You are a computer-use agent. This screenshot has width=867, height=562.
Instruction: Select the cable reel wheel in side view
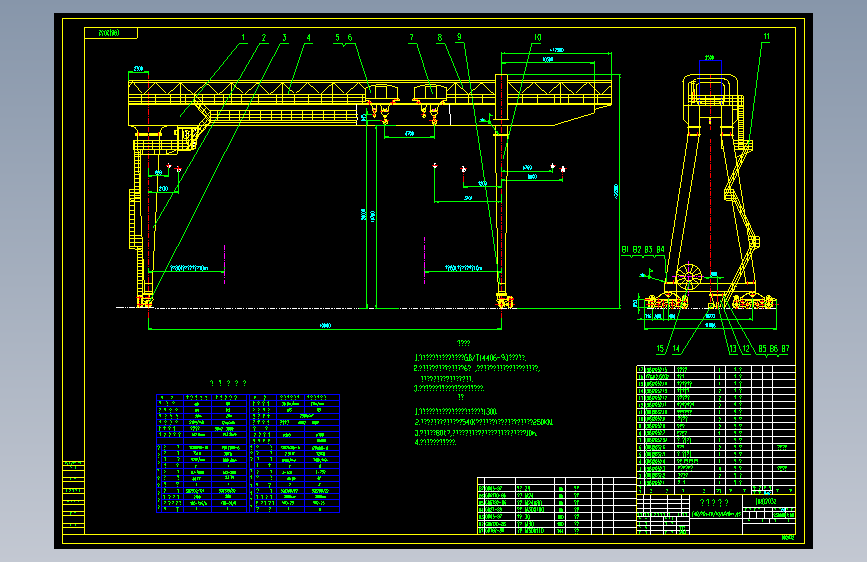[688, 275]
